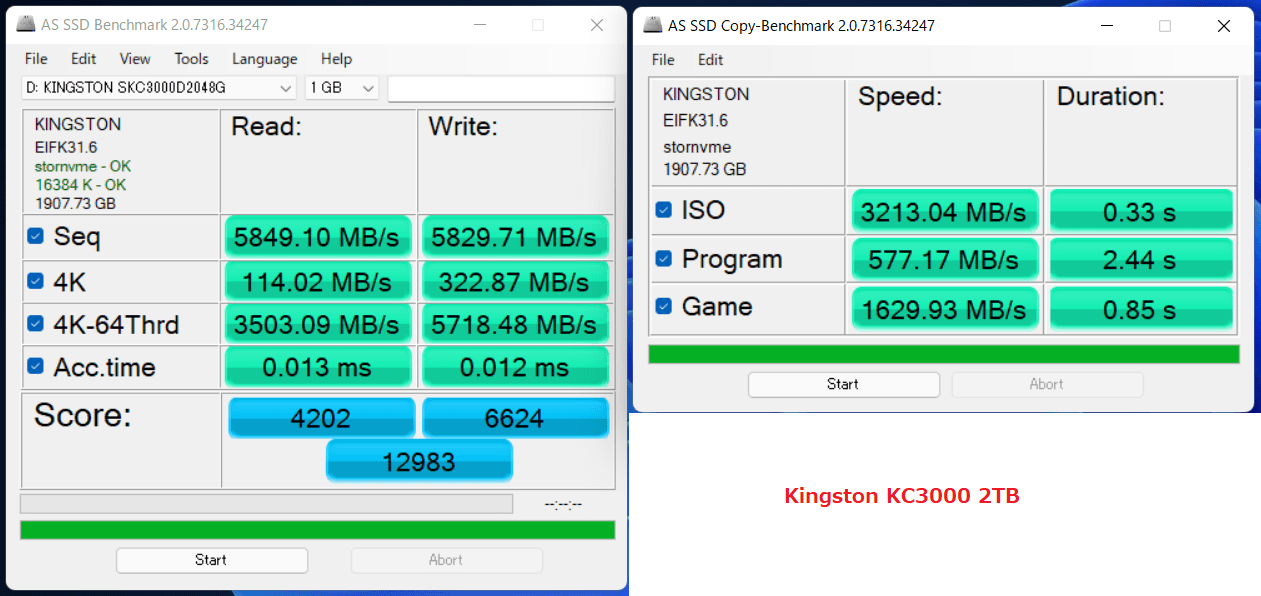
Task: Open the Edit menu in AS SSD Benchmark window
Action: [84, 59]
